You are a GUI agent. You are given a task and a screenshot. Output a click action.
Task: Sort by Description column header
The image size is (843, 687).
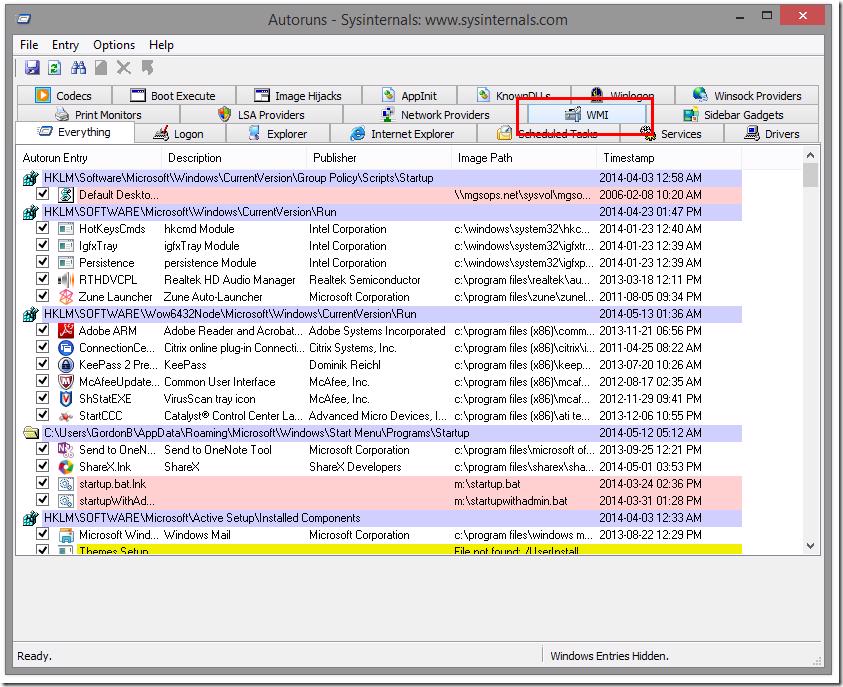pos(234,158)
